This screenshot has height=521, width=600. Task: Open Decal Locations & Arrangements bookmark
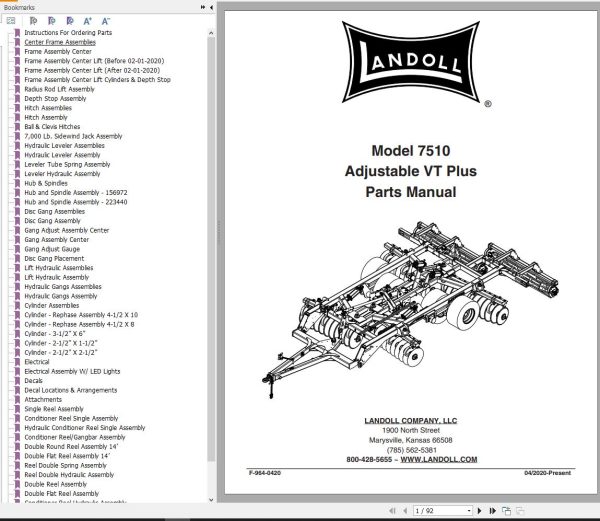[x=70, y=390]
